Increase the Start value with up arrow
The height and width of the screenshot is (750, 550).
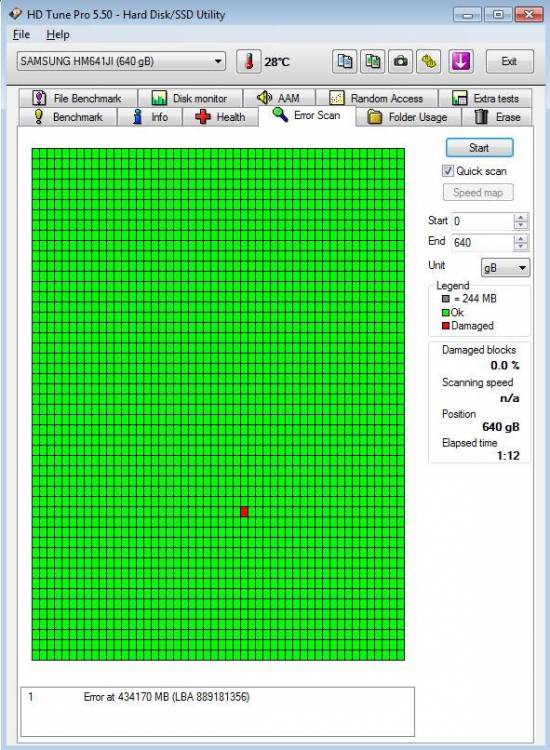(520, 217)
